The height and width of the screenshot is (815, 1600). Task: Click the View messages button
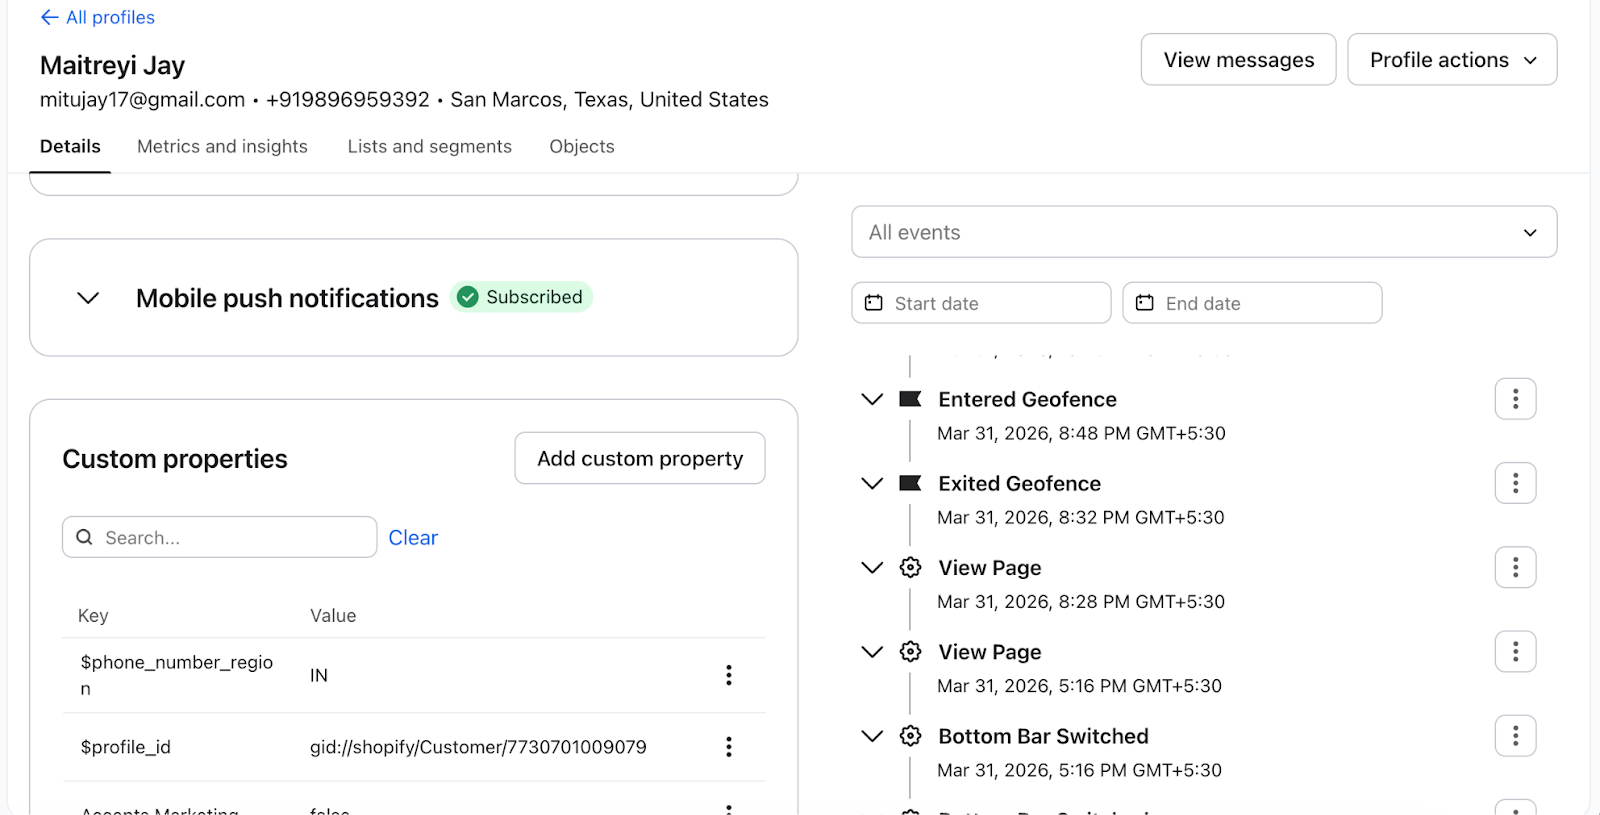pos(1238,60)
